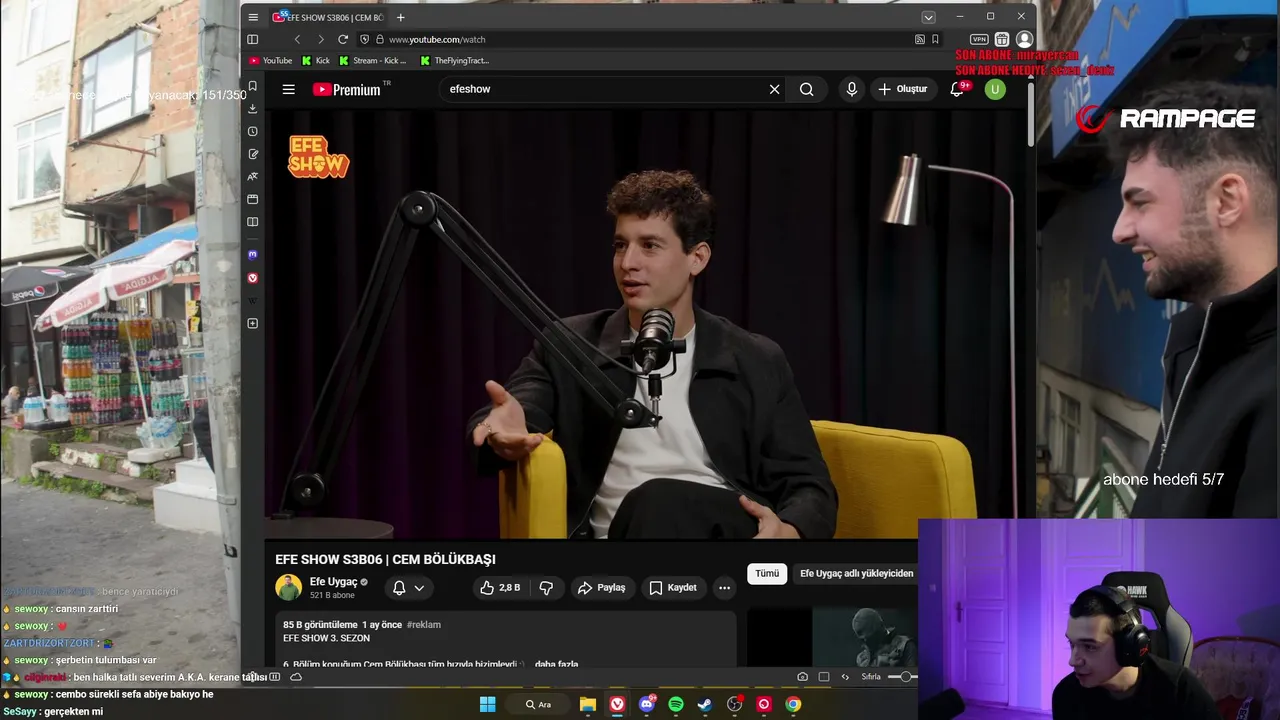Screen dimensions: 1280x720
Task: Click the Efe Uygaç channel name
Action: (x=333, y=581)
